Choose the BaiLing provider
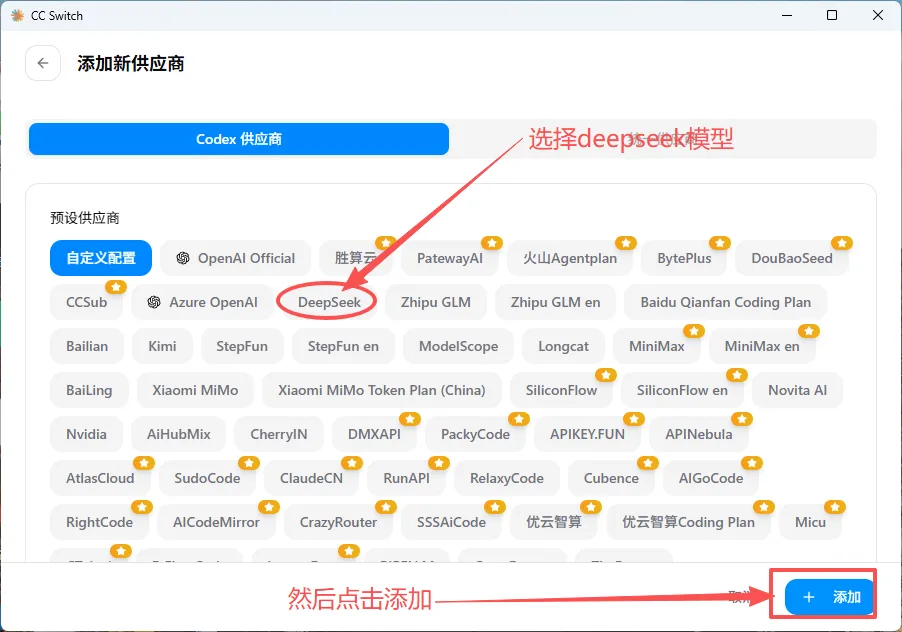 pyautogui.click(x=89, y=390)
